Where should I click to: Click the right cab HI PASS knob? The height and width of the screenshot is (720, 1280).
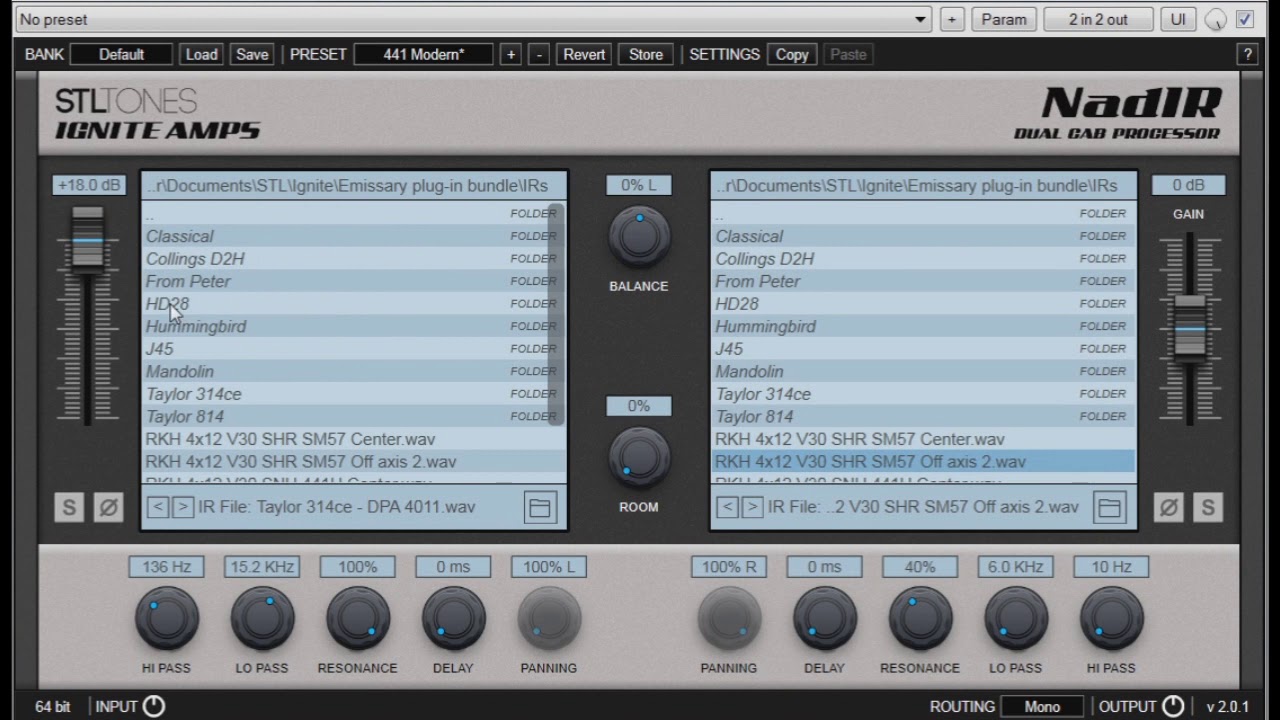coord(1112,618)
